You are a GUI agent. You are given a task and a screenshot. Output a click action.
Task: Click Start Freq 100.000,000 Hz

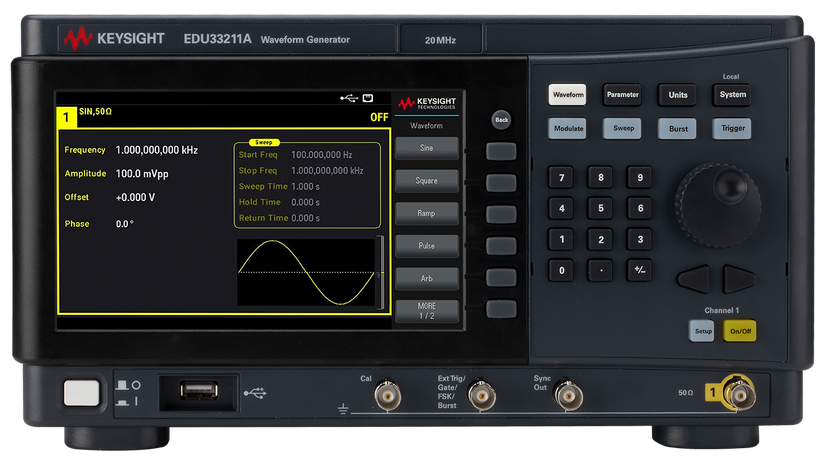click(x=295, y=155)
